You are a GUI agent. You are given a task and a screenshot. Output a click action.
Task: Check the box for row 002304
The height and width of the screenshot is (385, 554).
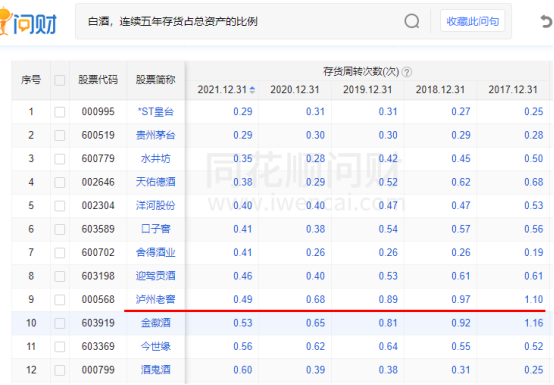click(60, 206)
